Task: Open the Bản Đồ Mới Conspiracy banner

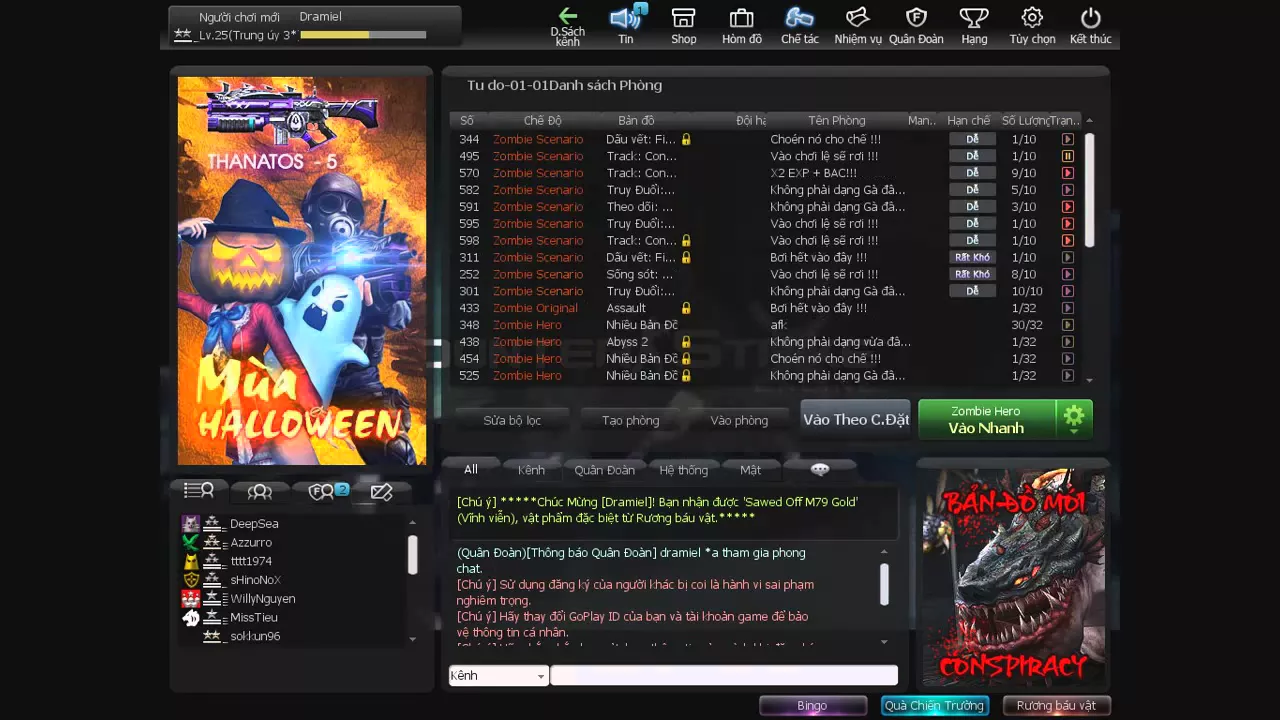Action: [1013, 579]
